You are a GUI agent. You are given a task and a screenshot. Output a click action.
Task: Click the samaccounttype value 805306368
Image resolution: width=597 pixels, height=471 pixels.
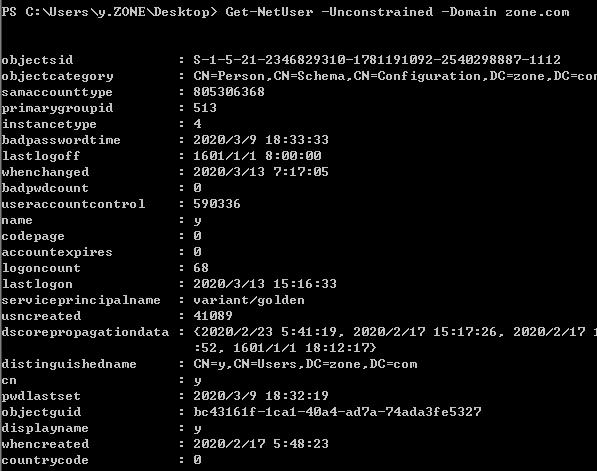229,92
